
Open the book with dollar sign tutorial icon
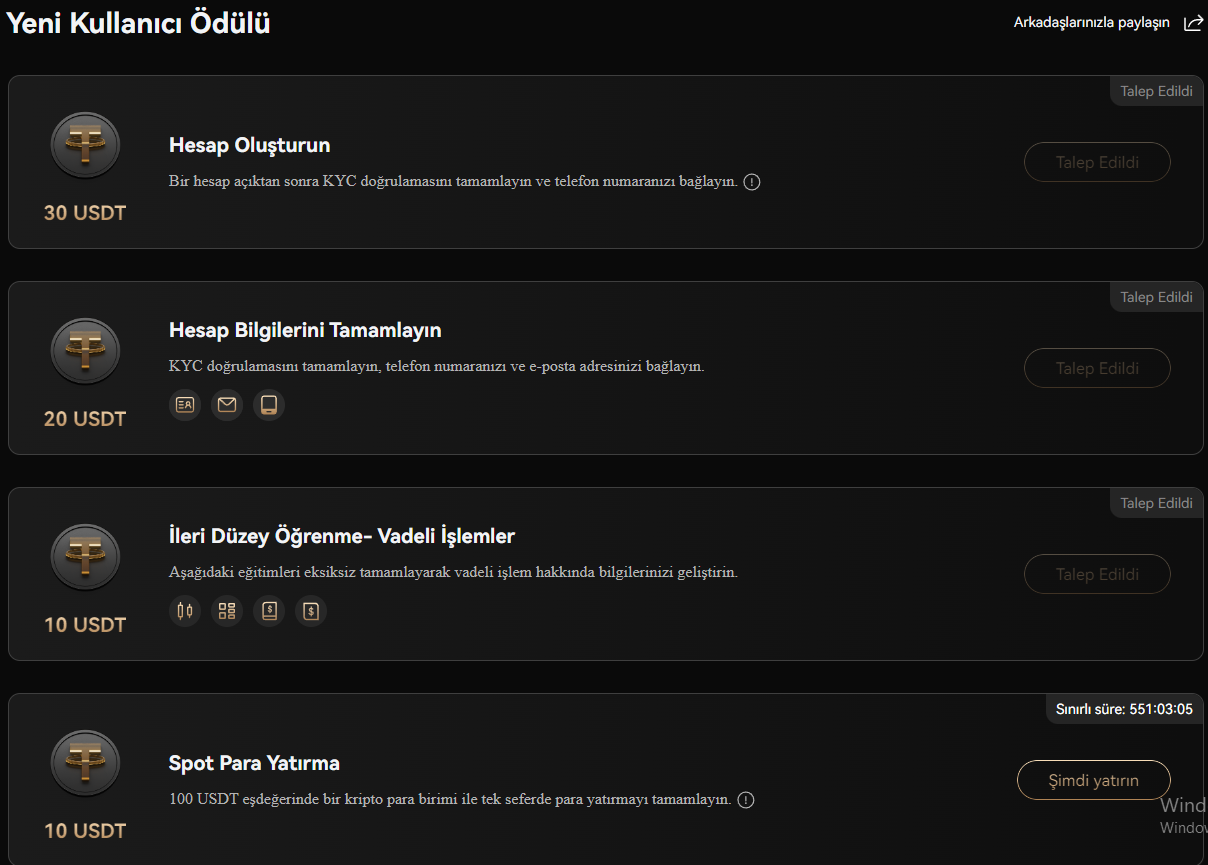(x=269, y=611)
